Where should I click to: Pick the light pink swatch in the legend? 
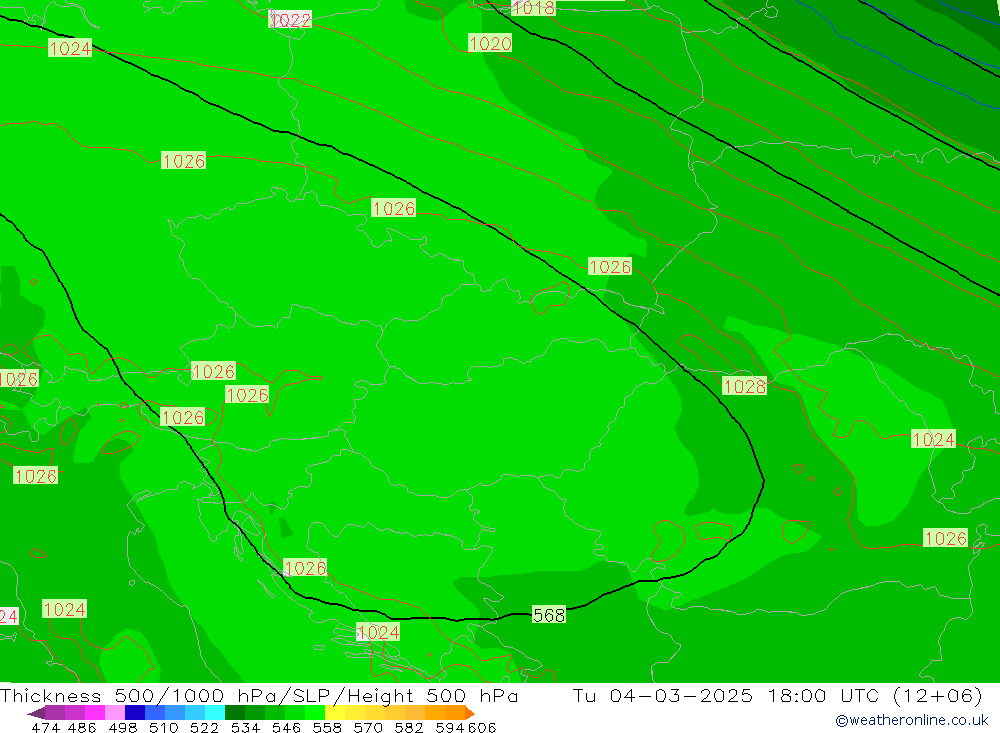(115, 713)
